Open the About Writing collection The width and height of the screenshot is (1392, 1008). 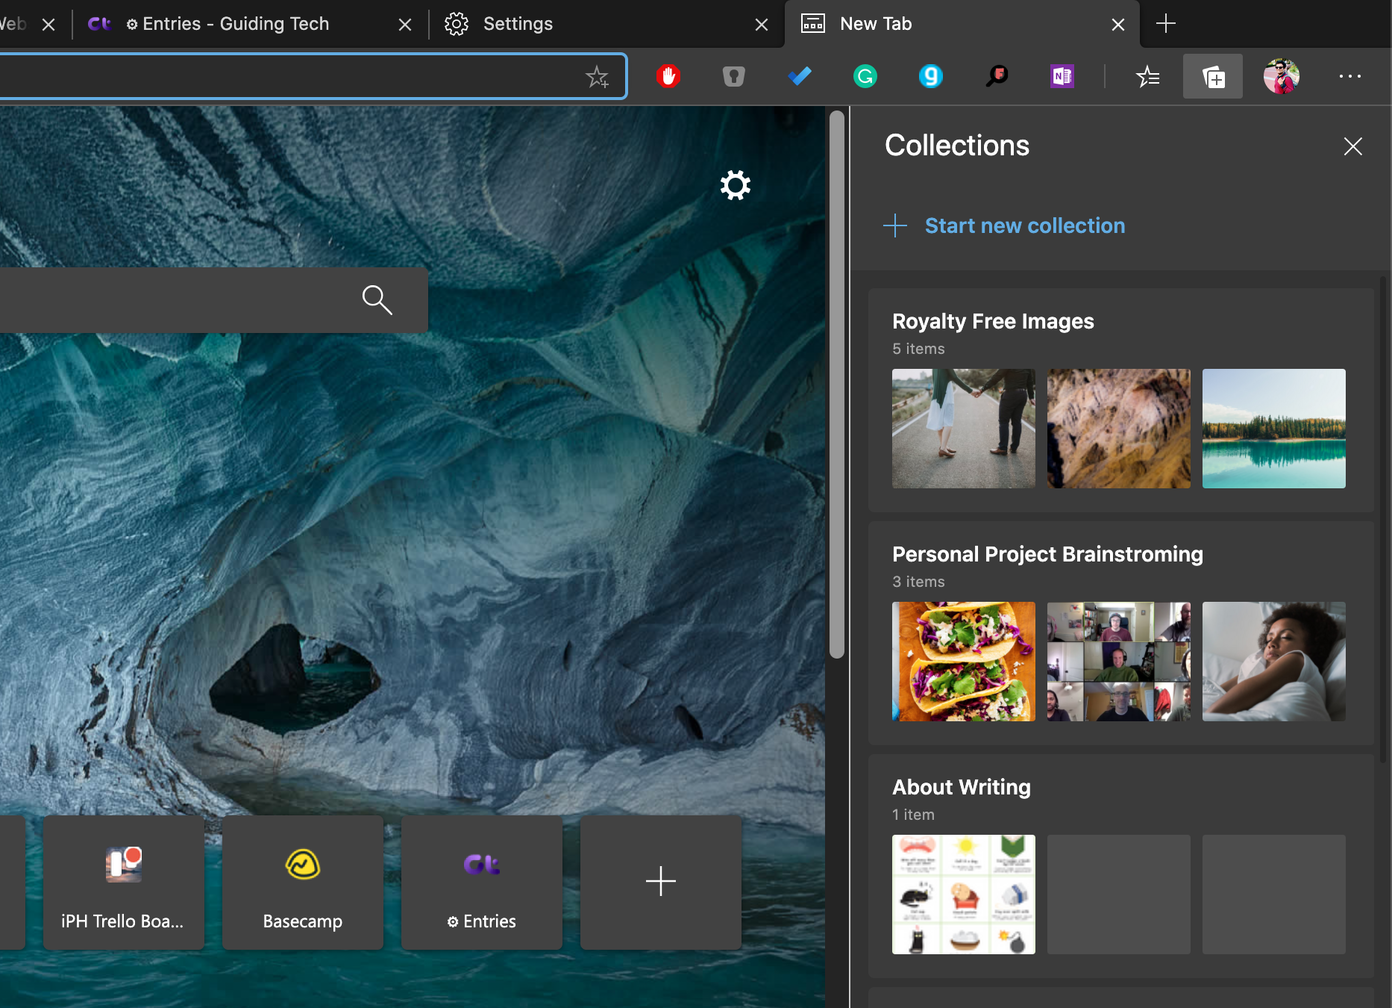pos(961,787)
